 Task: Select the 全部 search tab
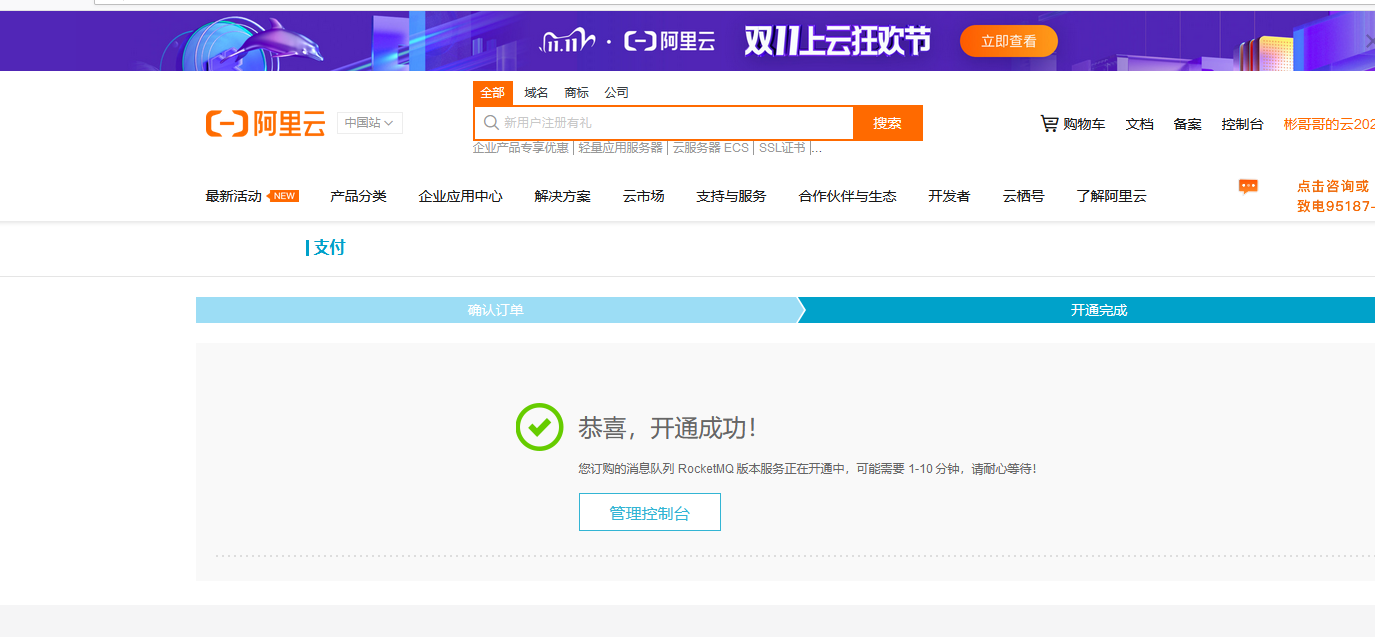493,92
